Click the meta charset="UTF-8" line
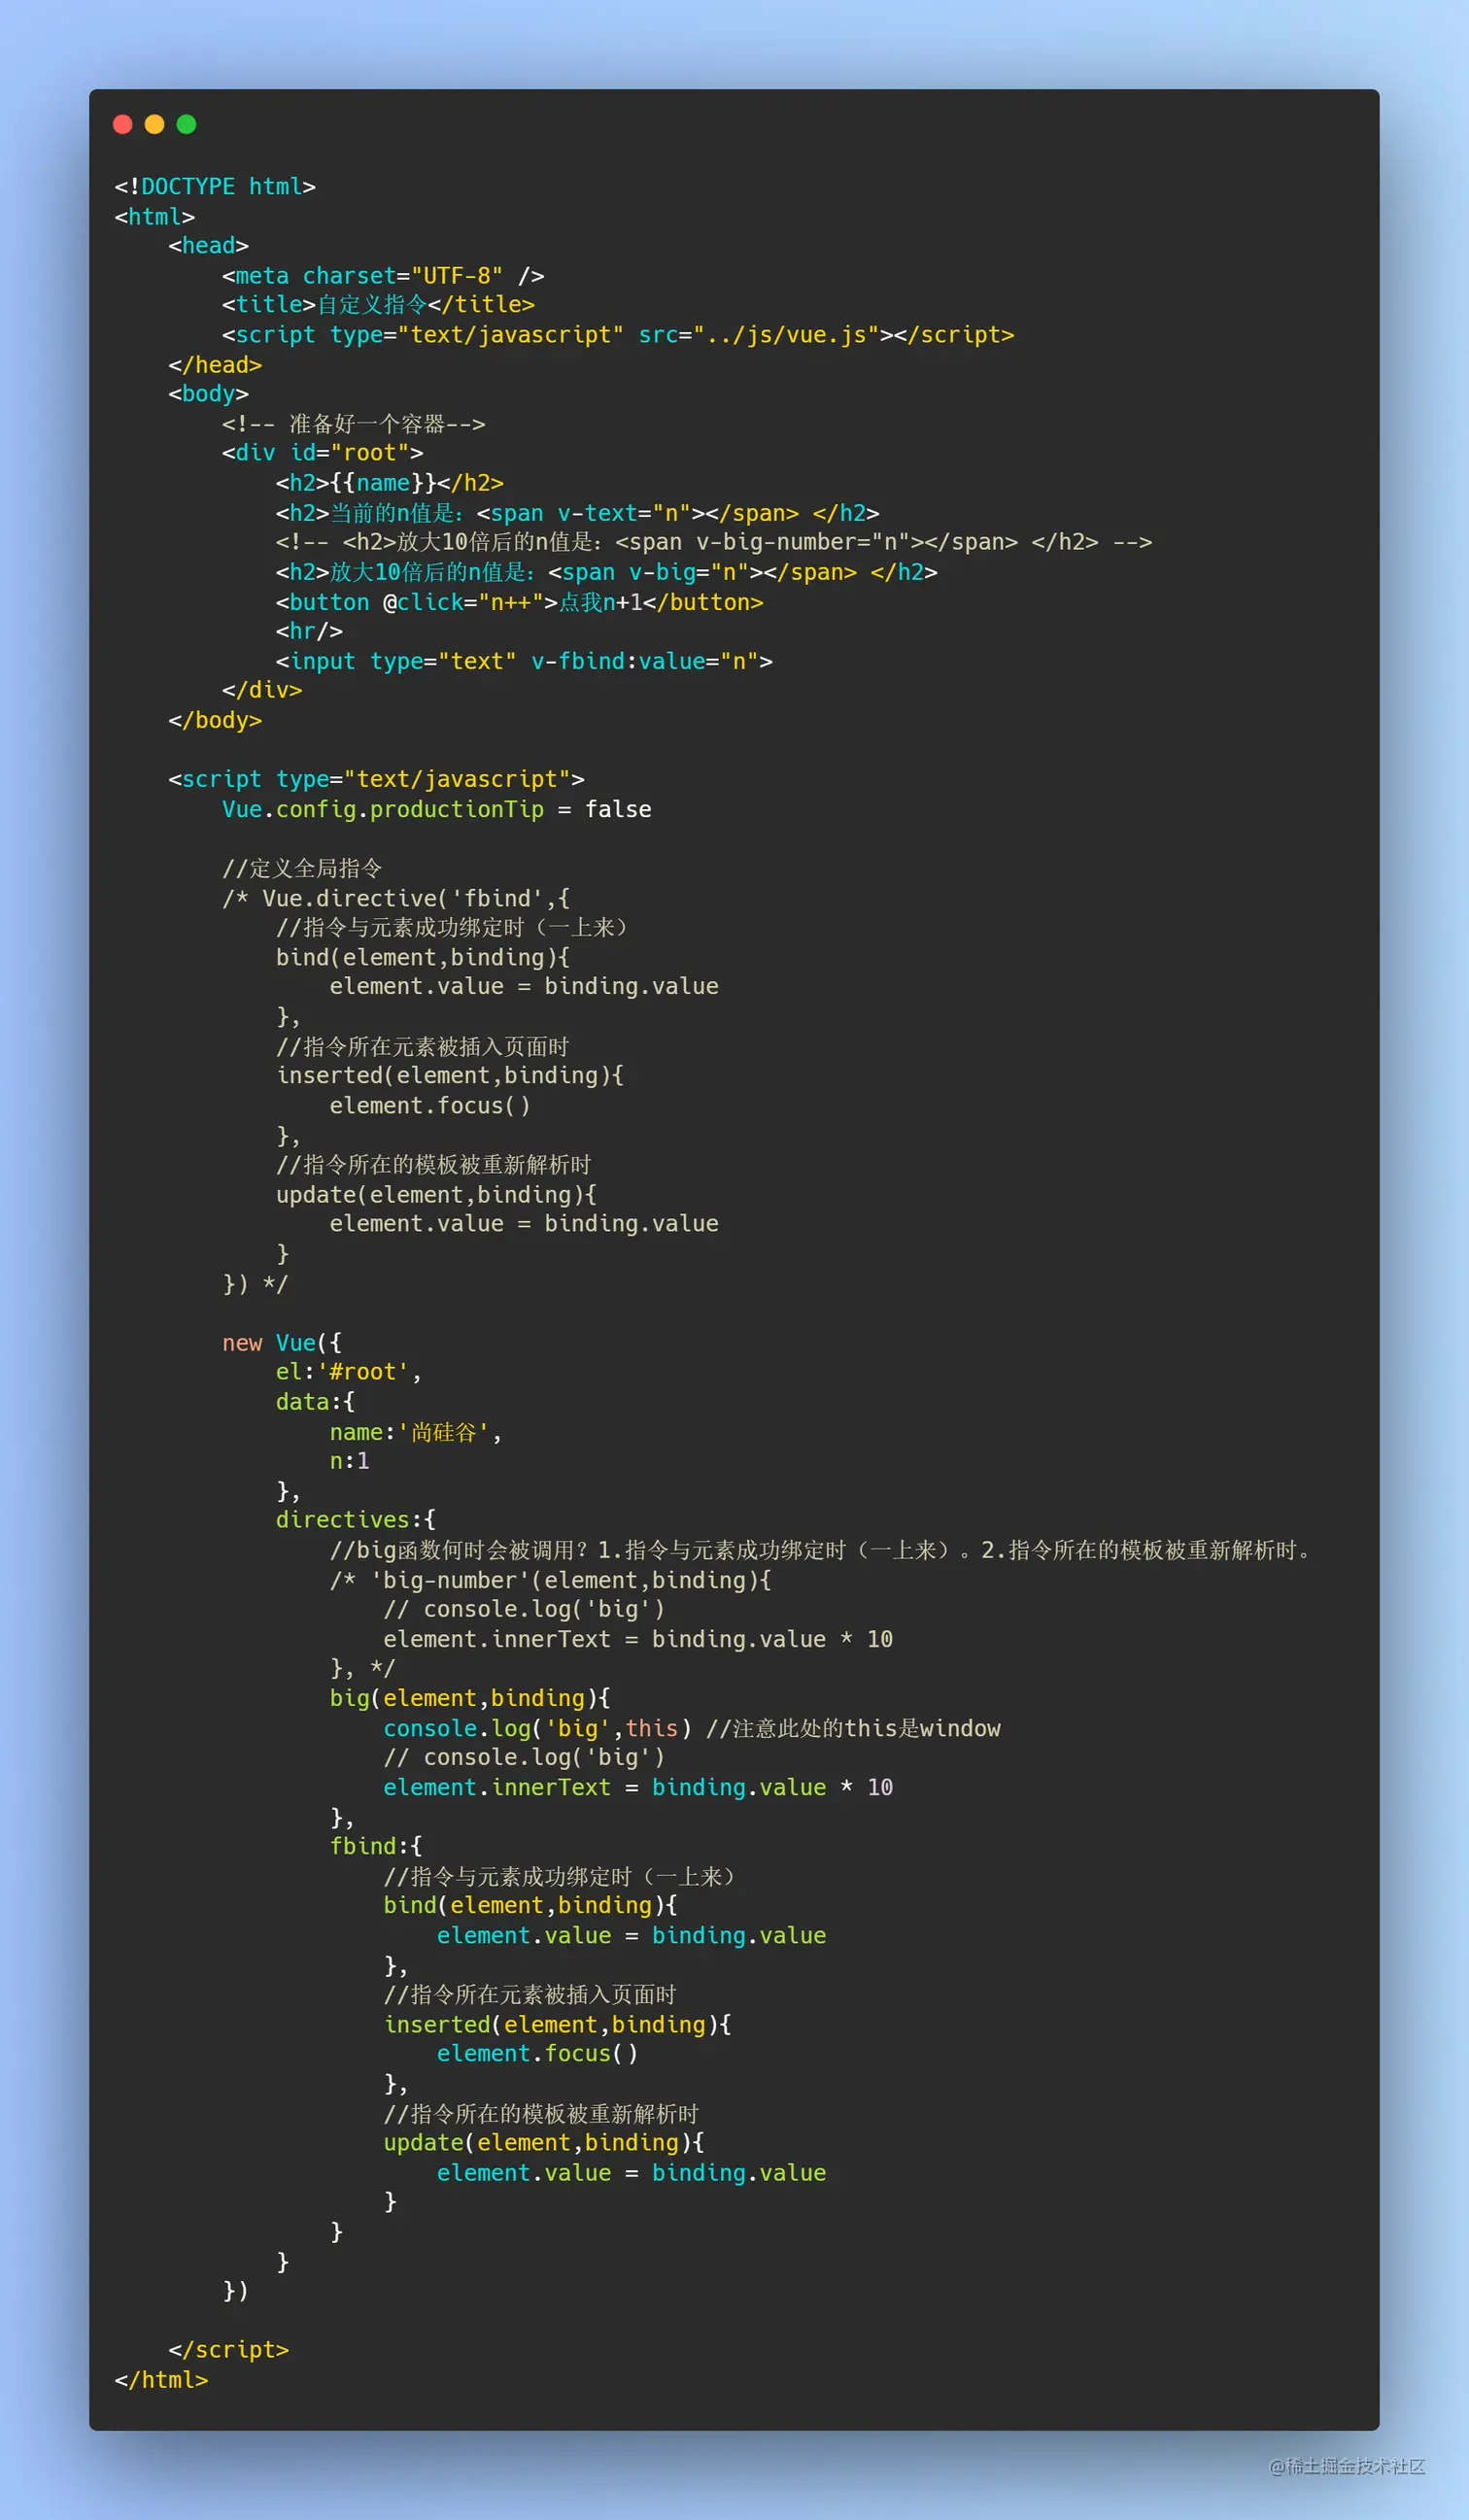 pos(383,276)
